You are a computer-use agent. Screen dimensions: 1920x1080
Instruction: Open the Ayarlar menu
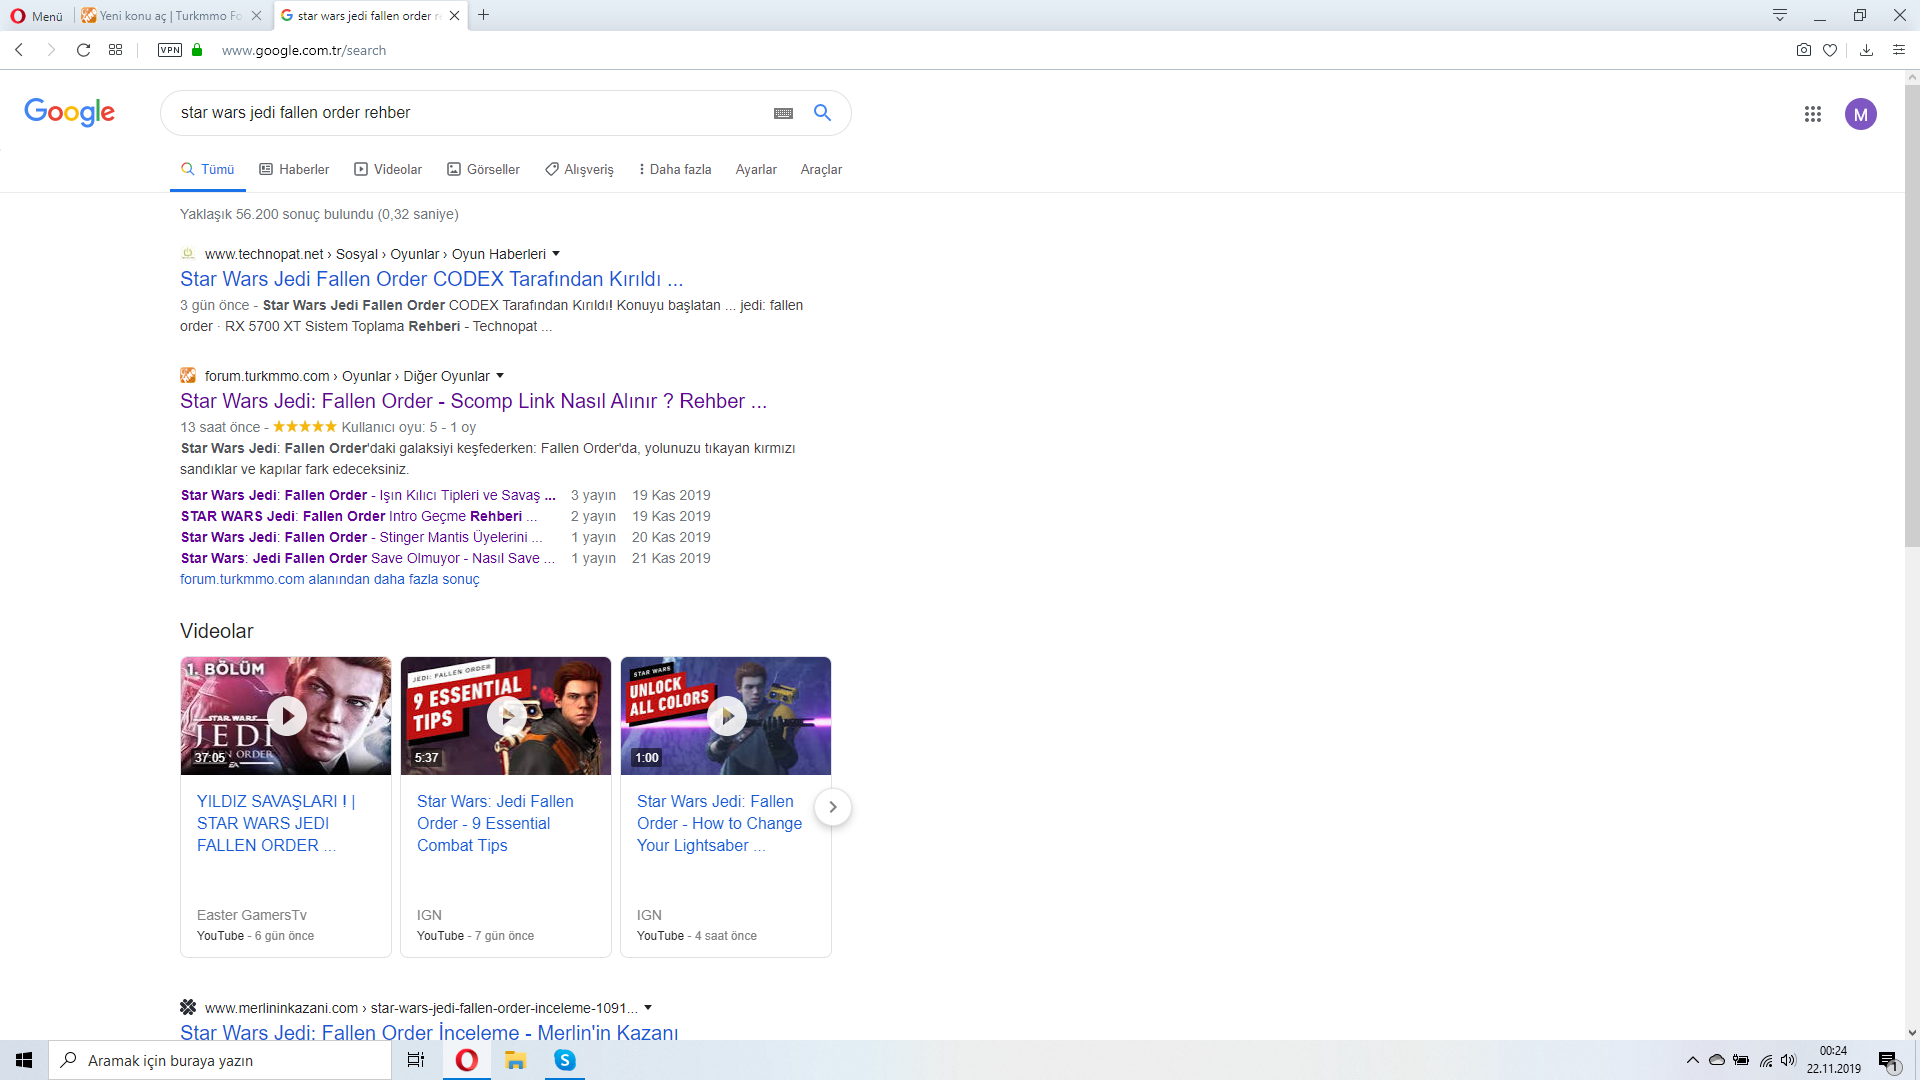coord(756,170)
